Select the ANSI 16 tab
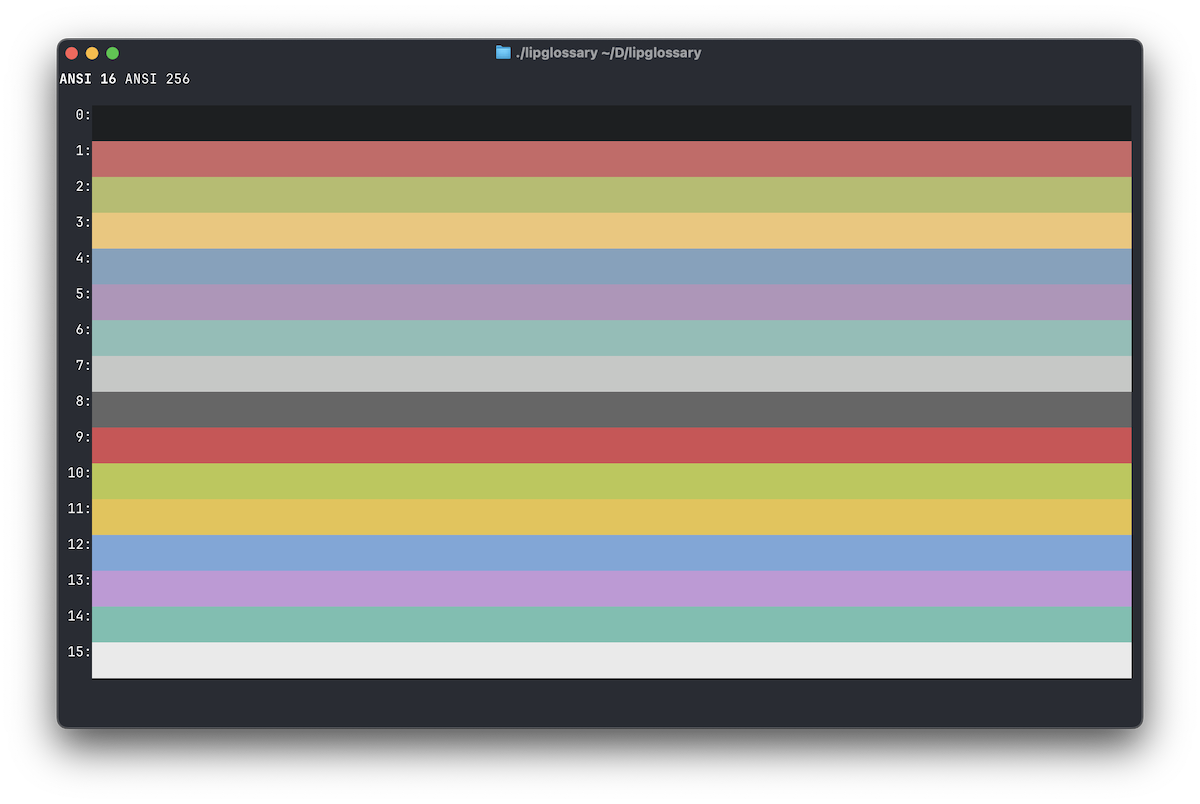This screenshot has height=804, width=1200. click(x=88, y=79)
